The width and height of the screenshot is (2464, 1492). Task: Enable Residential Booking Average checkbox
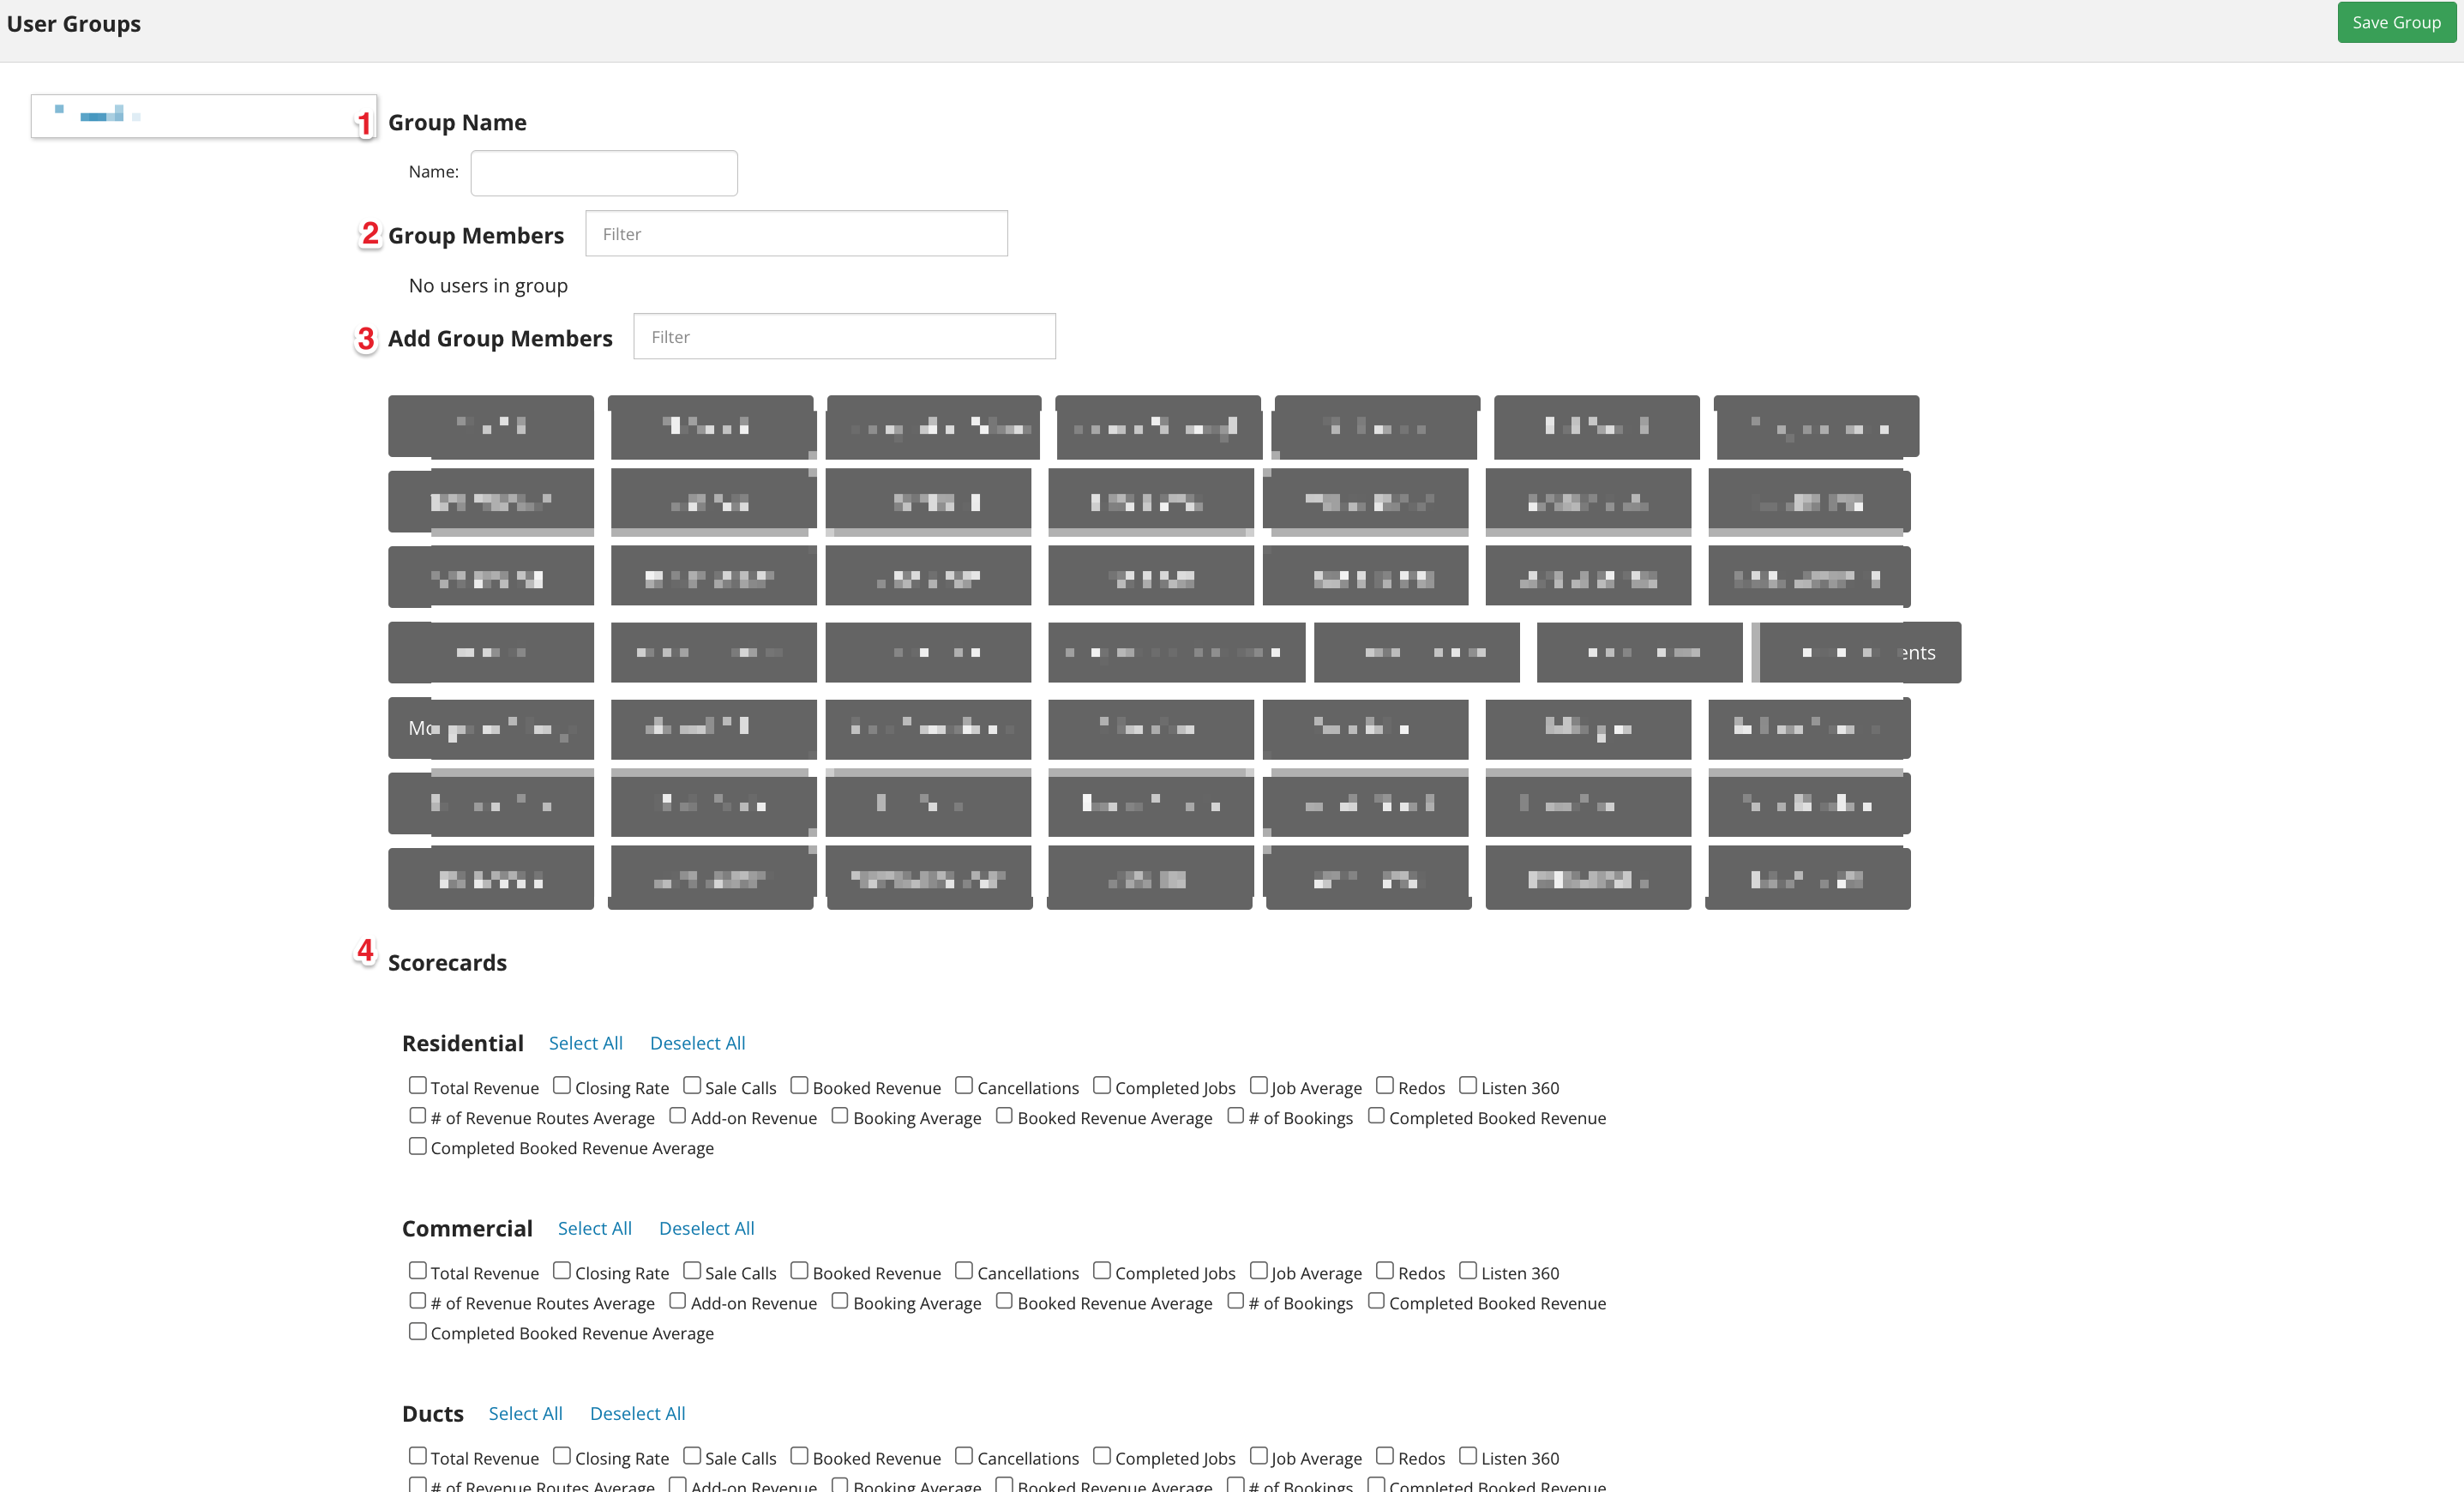[x=840, y=1115]
